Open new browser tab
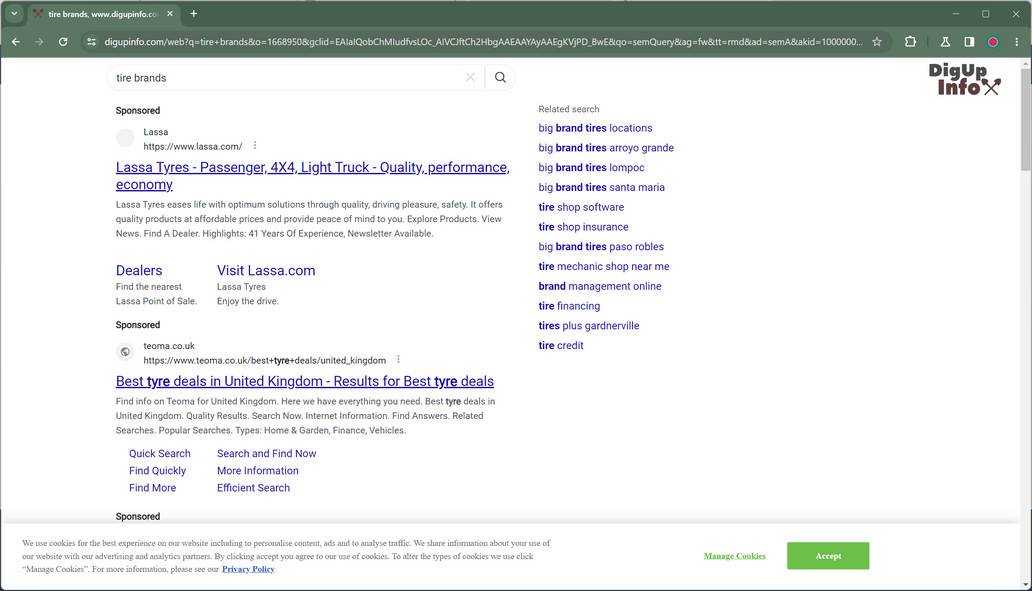 pyautogui.click(x=193, y=14)
